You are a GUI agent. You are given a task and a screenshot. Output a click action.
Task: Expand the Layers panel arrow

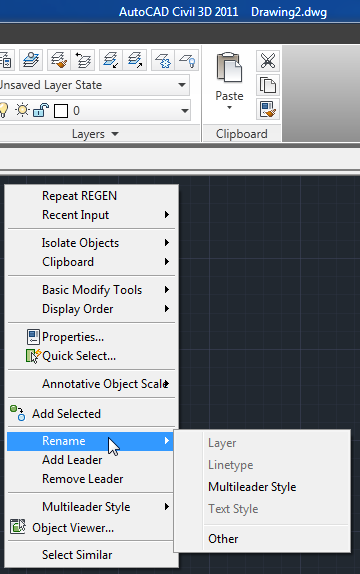point(115,134)
